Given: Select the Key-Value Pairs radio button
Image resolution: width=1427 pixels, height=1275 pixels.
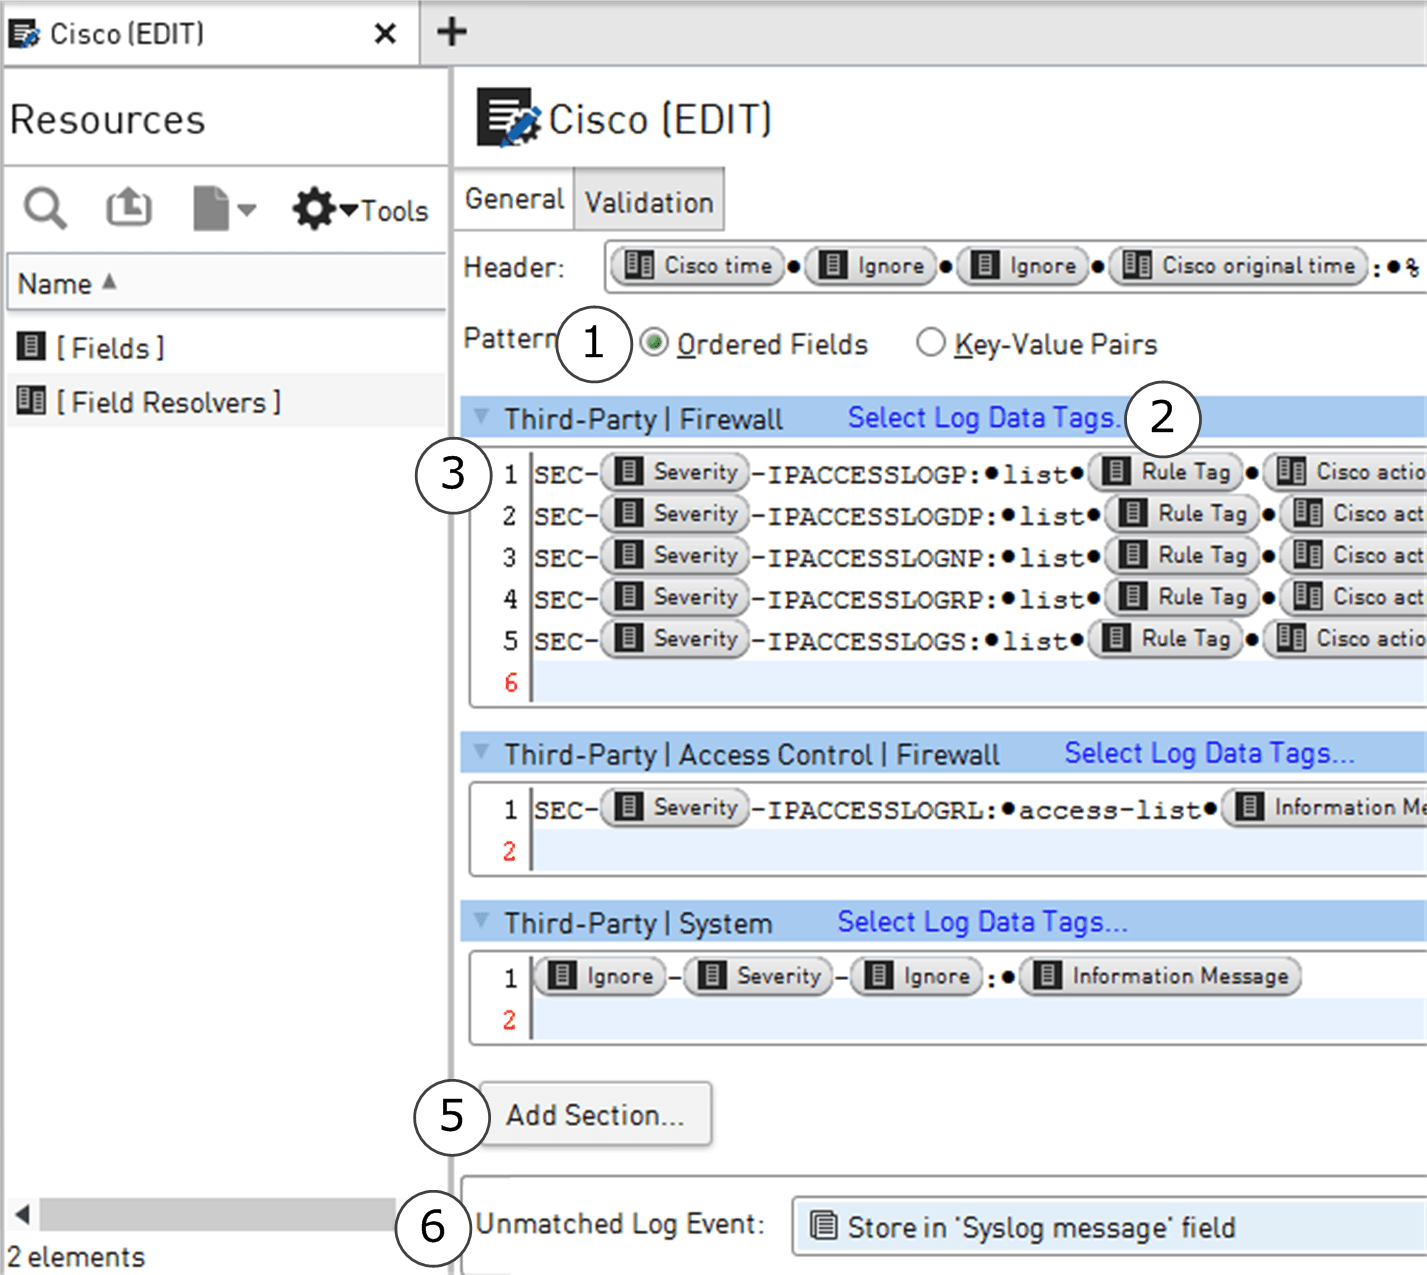Looking at the screenshot, I should coord(931,342).
